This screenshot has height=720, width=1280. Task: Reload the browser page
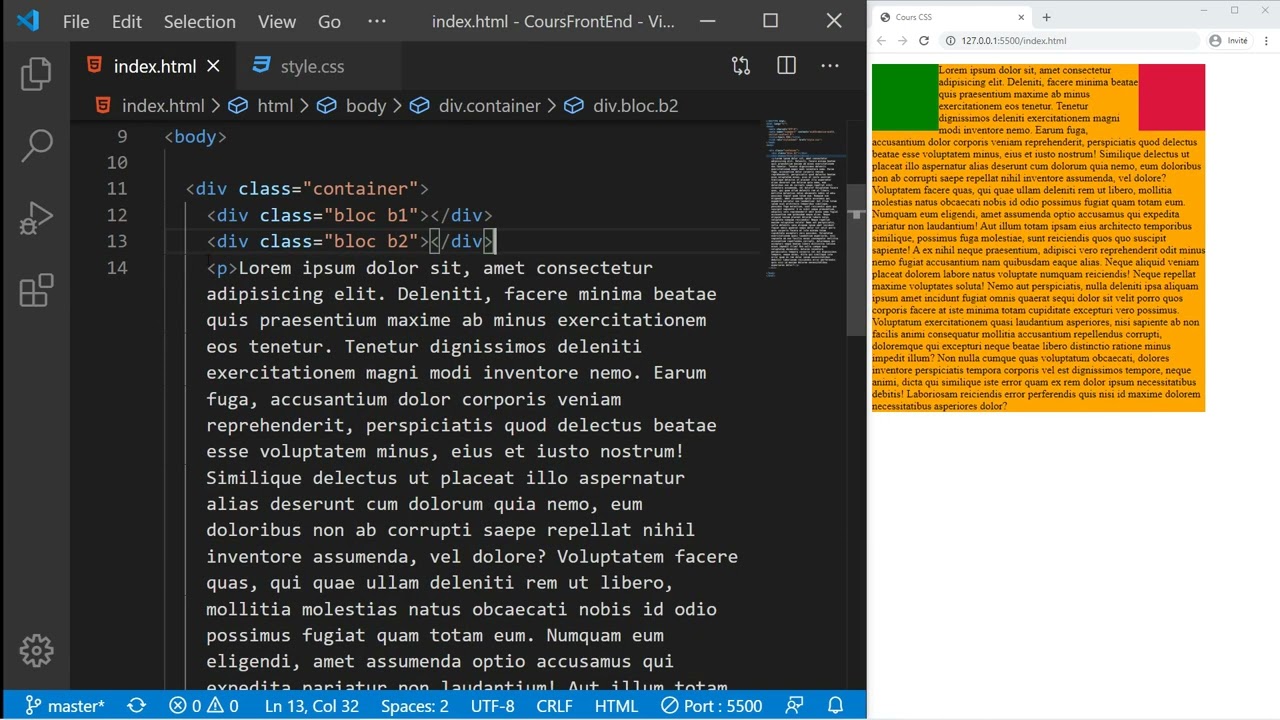click(x=924, y=41)
